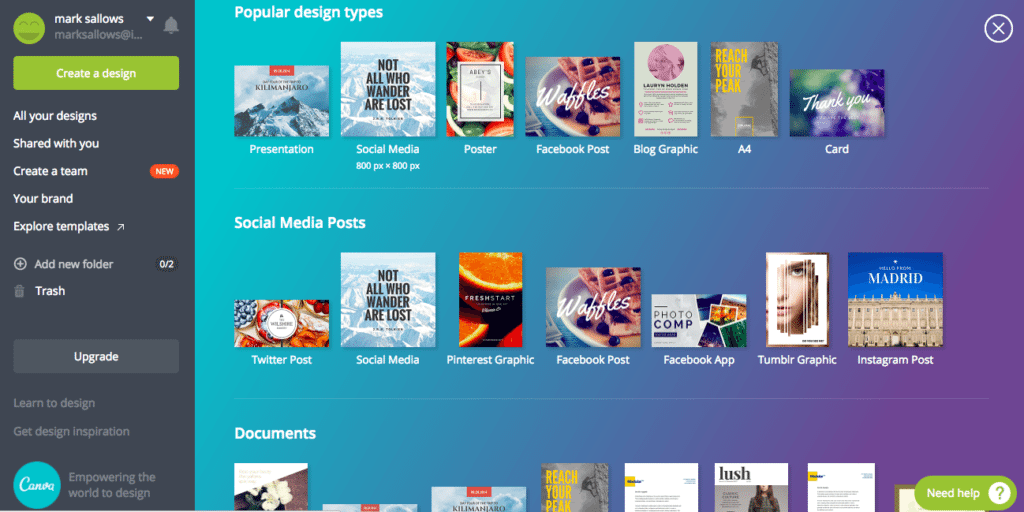Pick the Pinterest Graphic thumbnail

[x=490, y=300]
